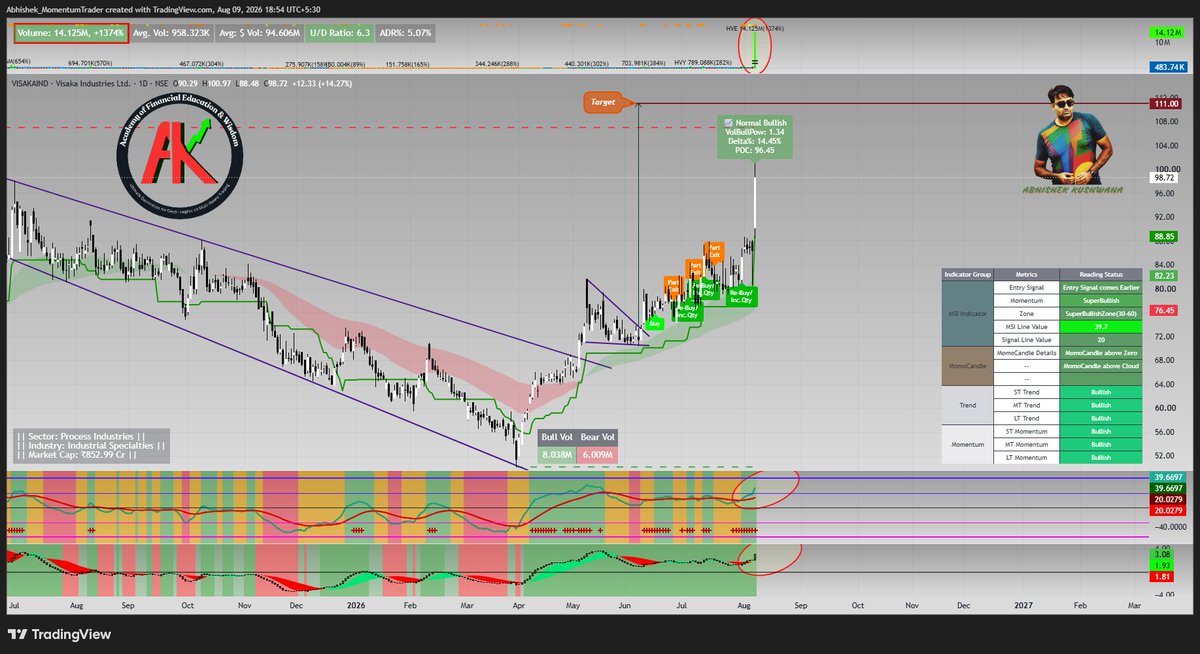Click the 82.23 green price label
1200x654 pixels.
(x=1166, y=275)
